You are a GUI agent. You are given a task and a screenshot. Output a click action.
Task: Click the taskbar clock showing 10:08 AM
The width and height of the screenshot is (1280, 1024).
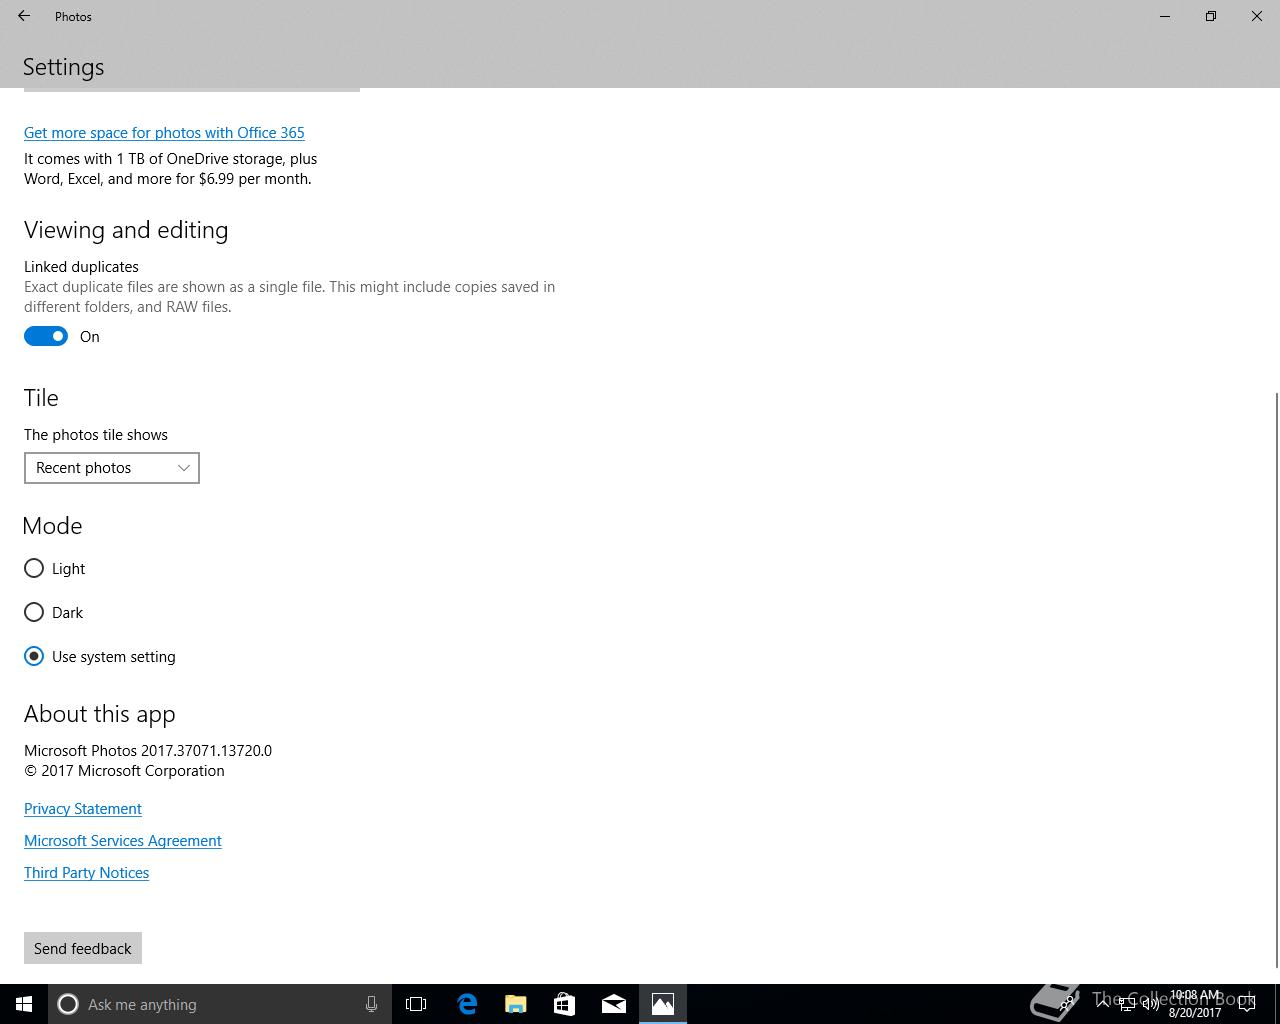pos(1195,1004)
